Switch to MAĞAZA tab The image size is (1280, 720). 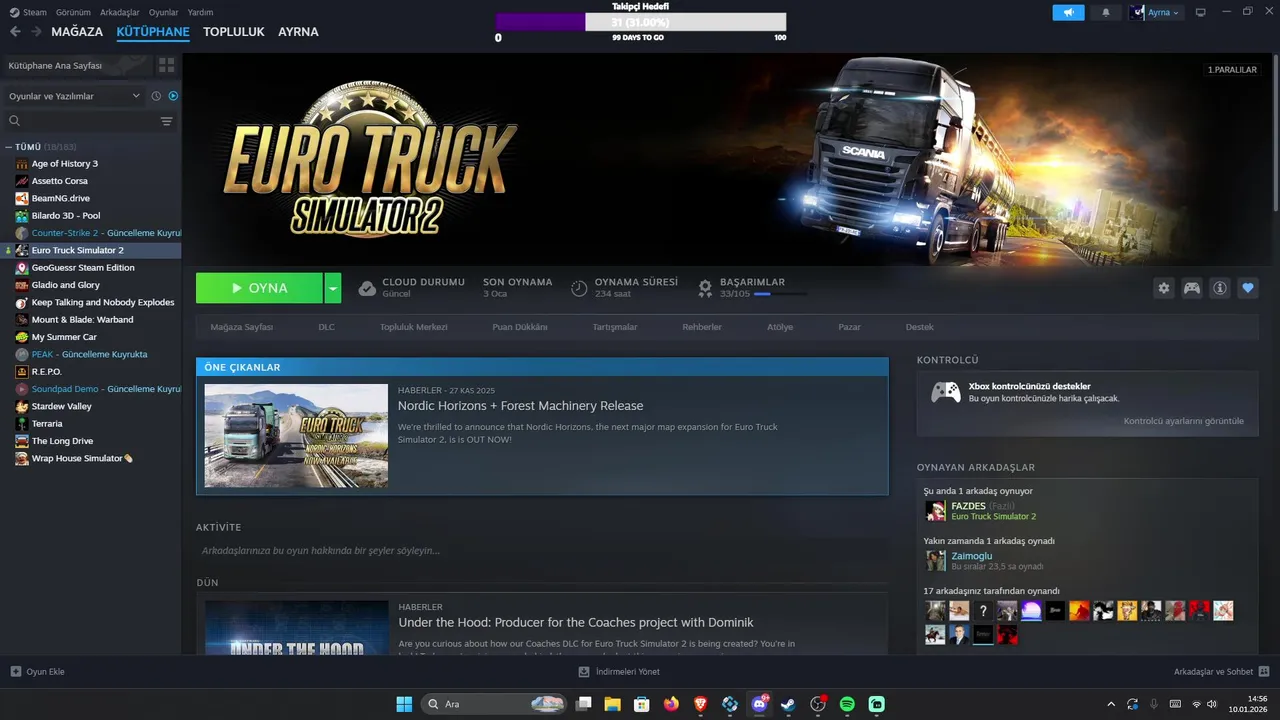(77, 32)
